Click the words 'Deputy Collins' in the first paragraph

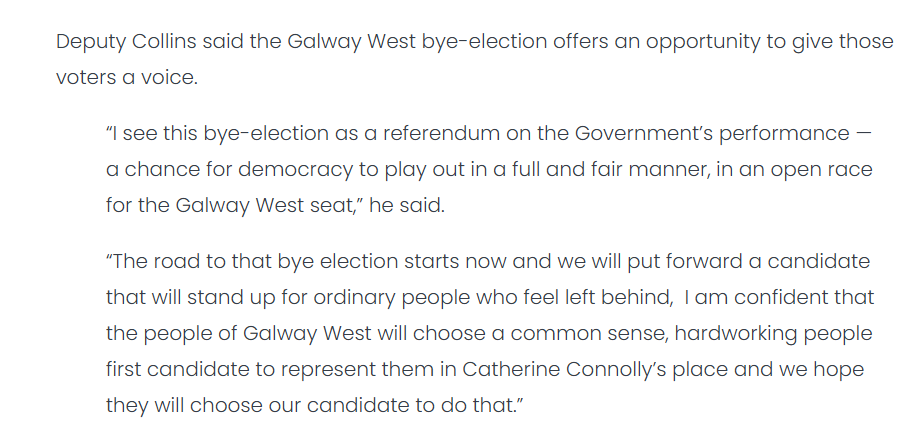[x=126, y=42]
